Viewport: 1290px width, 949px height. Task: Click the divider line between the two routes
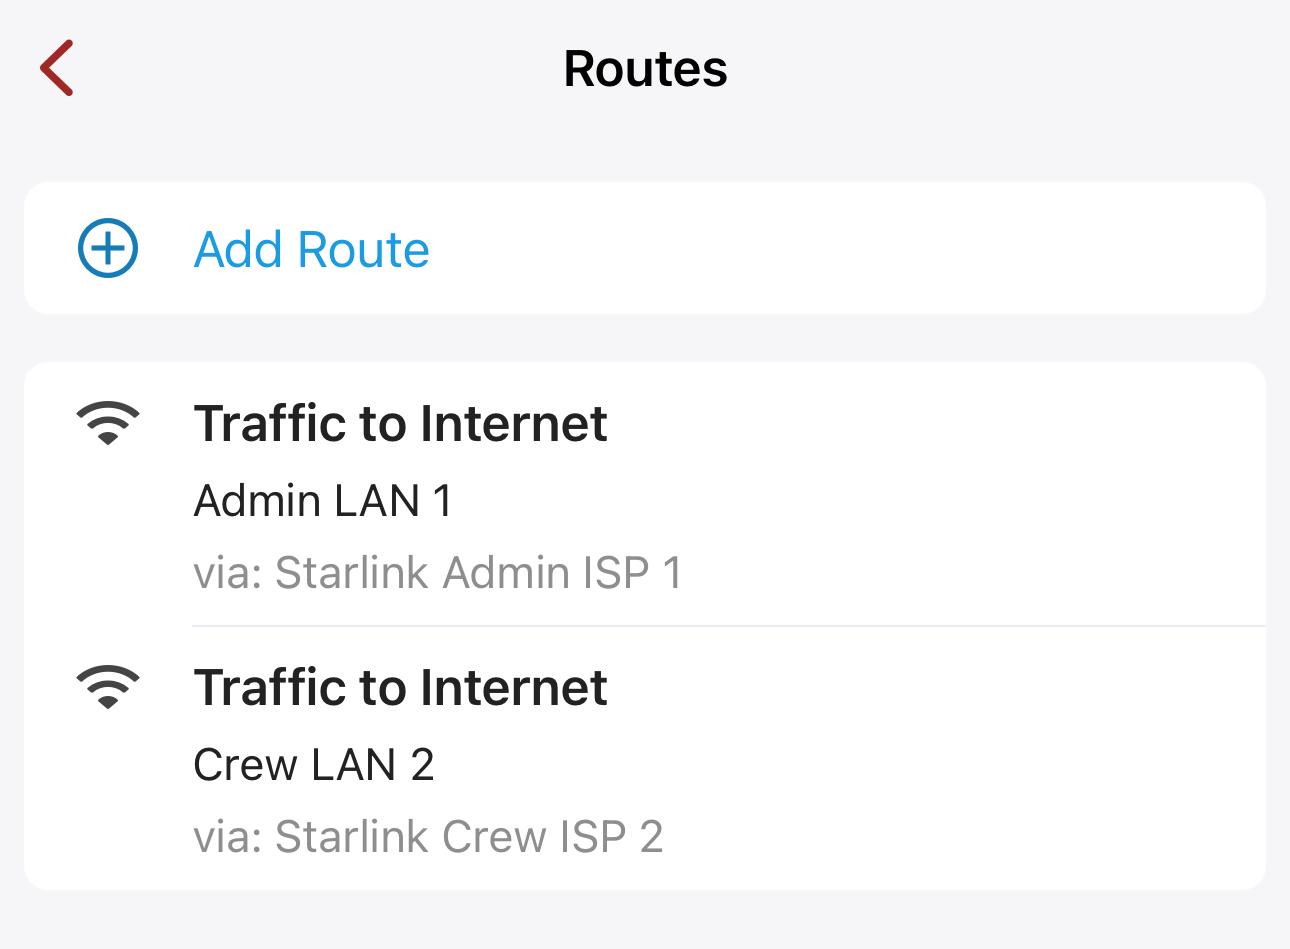pos(728,626)
